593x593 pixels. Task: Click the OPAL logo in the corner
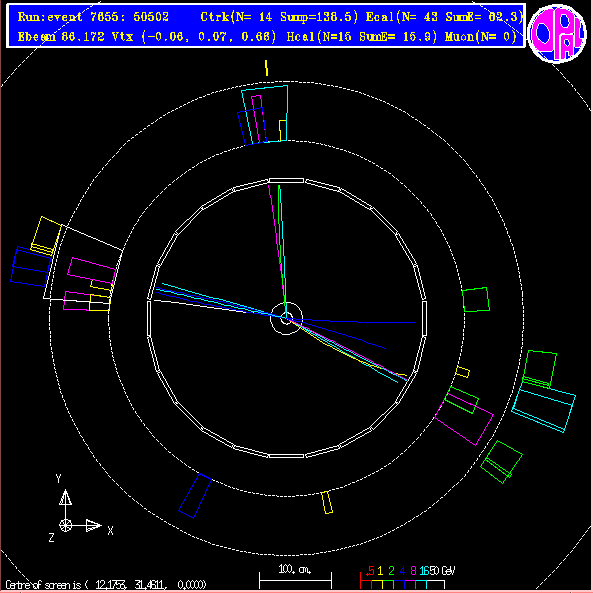pos(557,33)
